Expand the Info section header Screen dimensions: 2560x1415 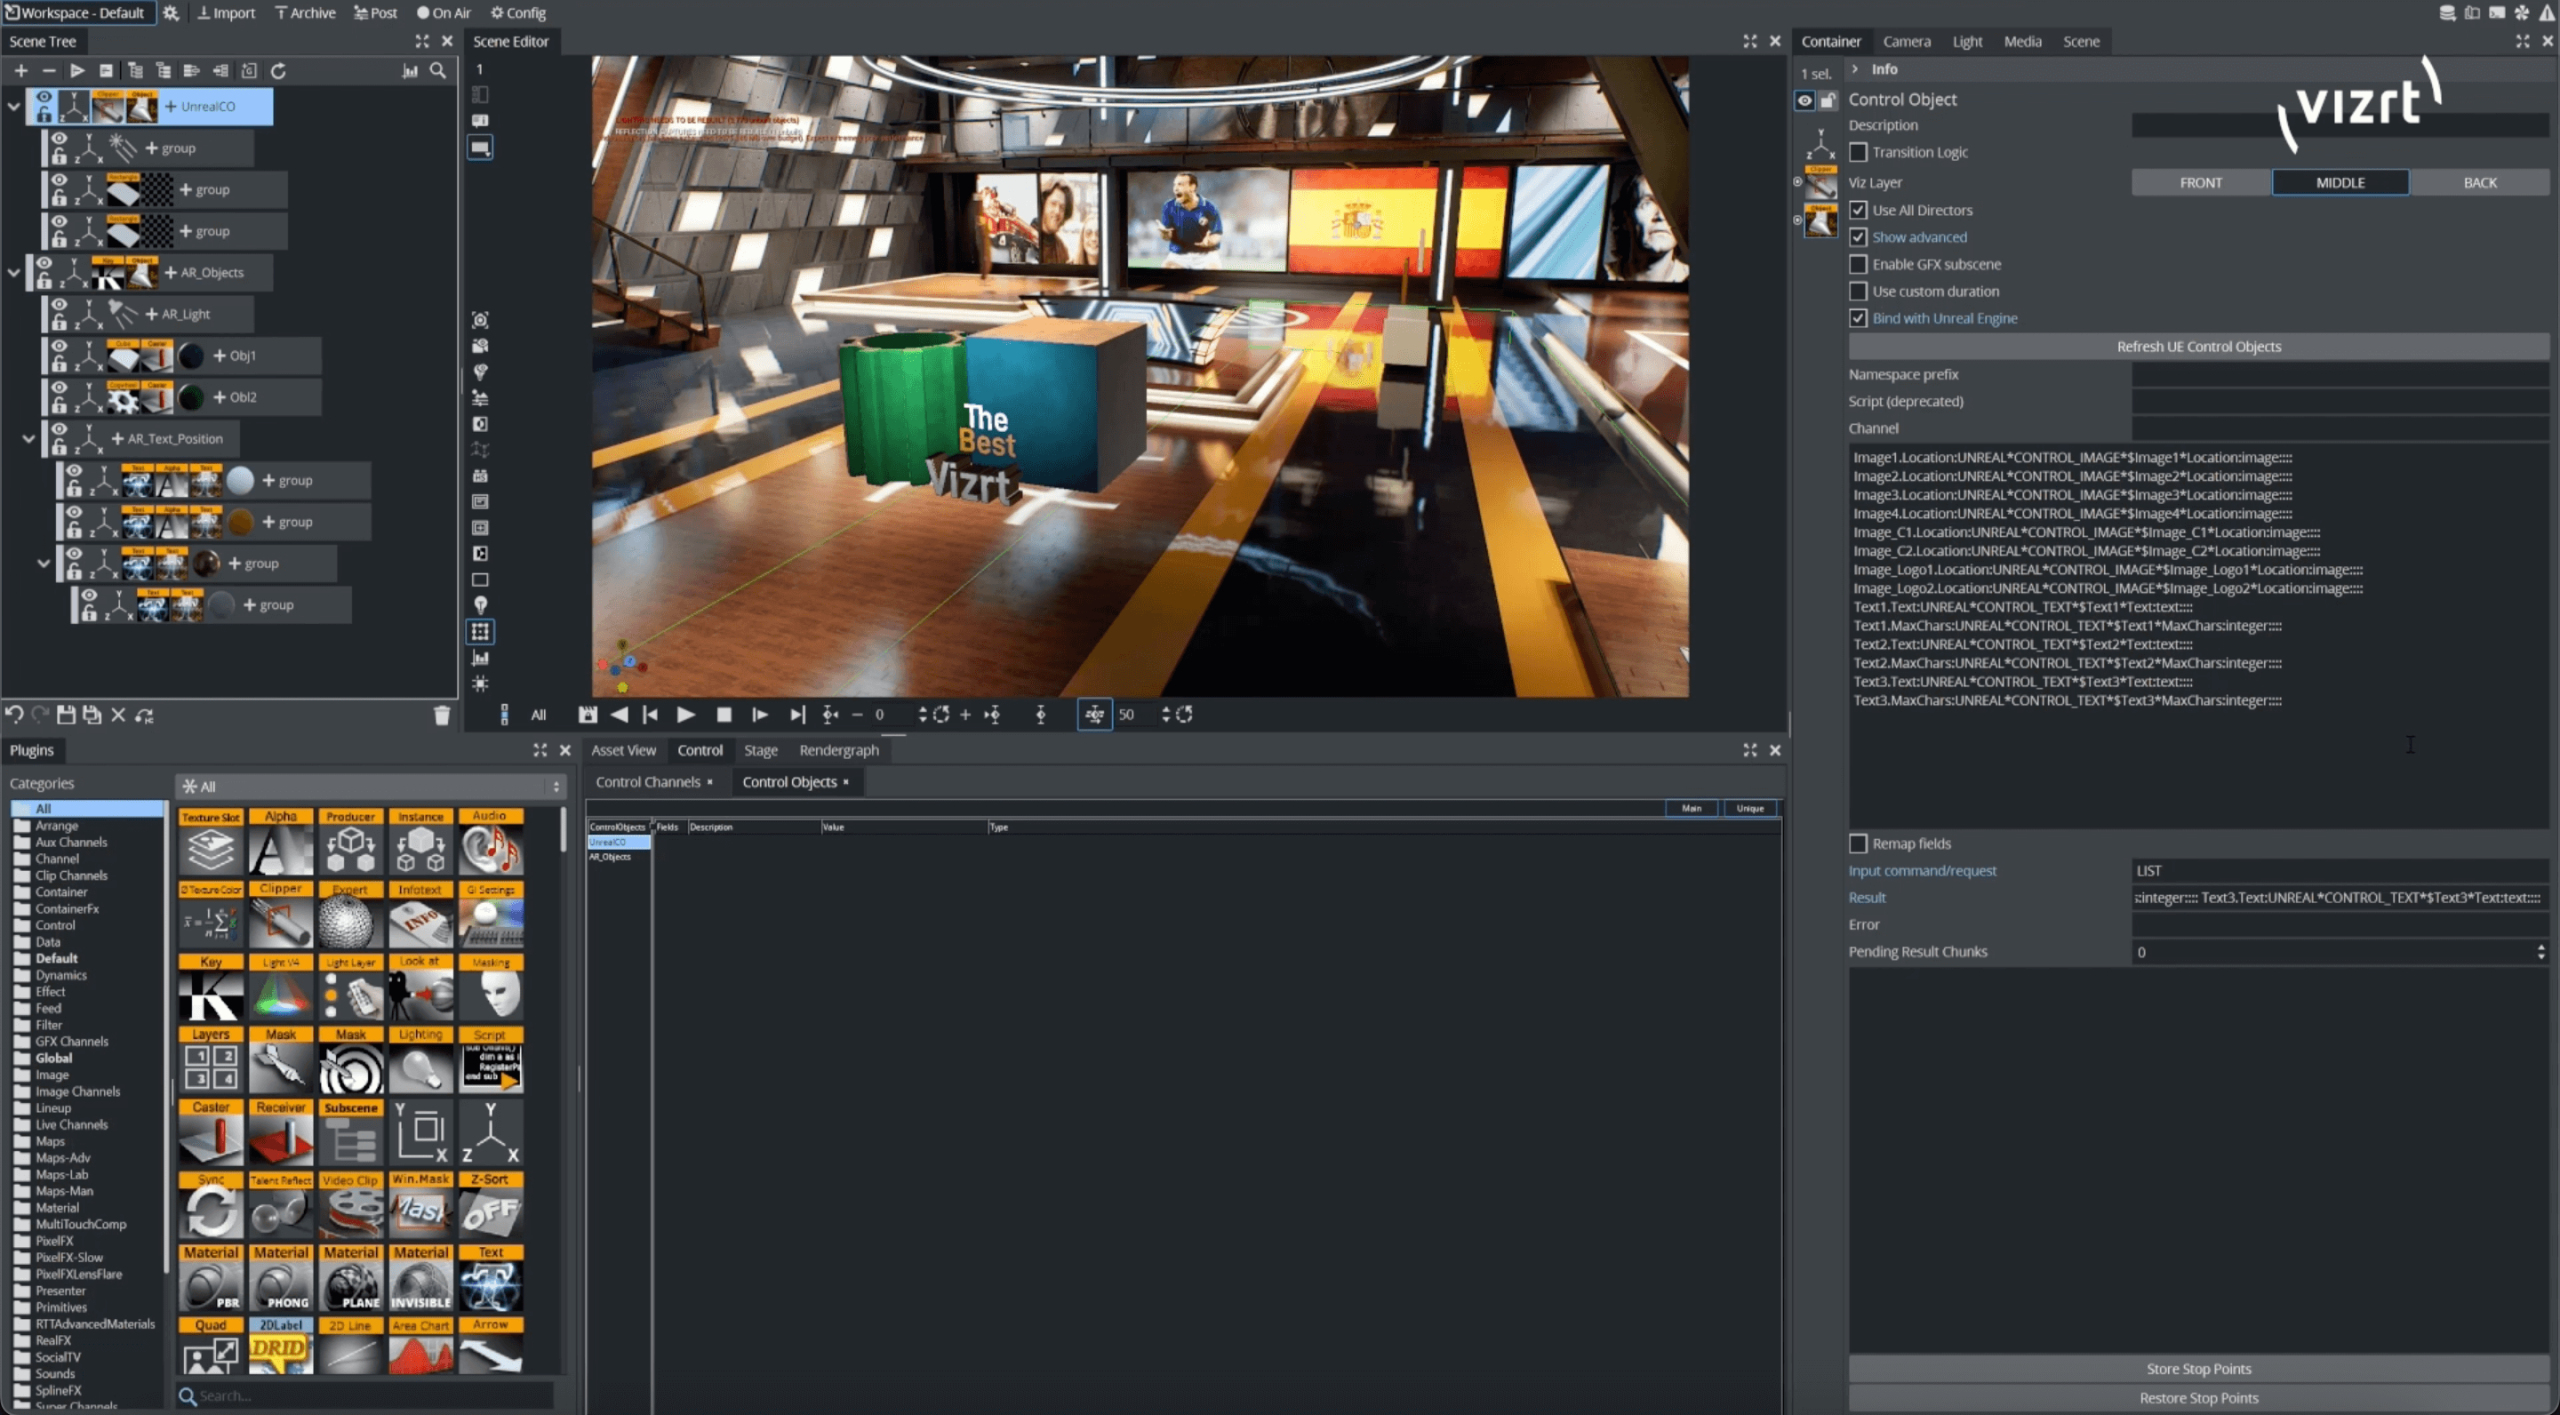point(1856,68)
